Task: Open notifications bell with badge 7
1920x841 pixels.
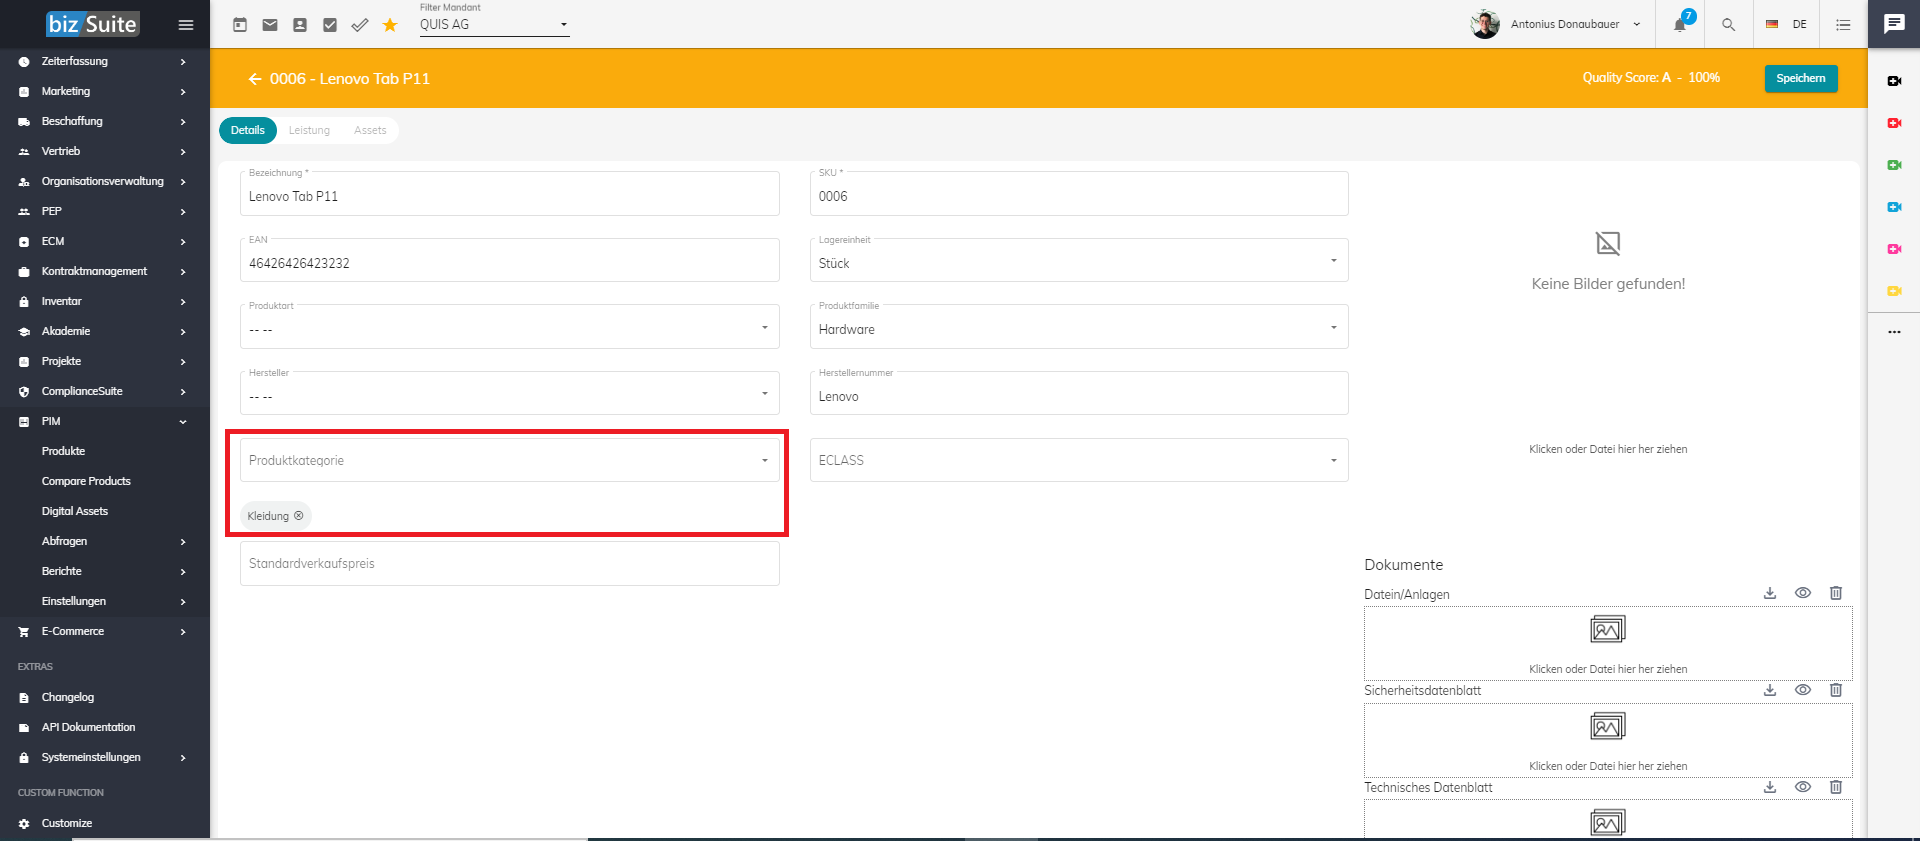Action: click(1681, 24)
